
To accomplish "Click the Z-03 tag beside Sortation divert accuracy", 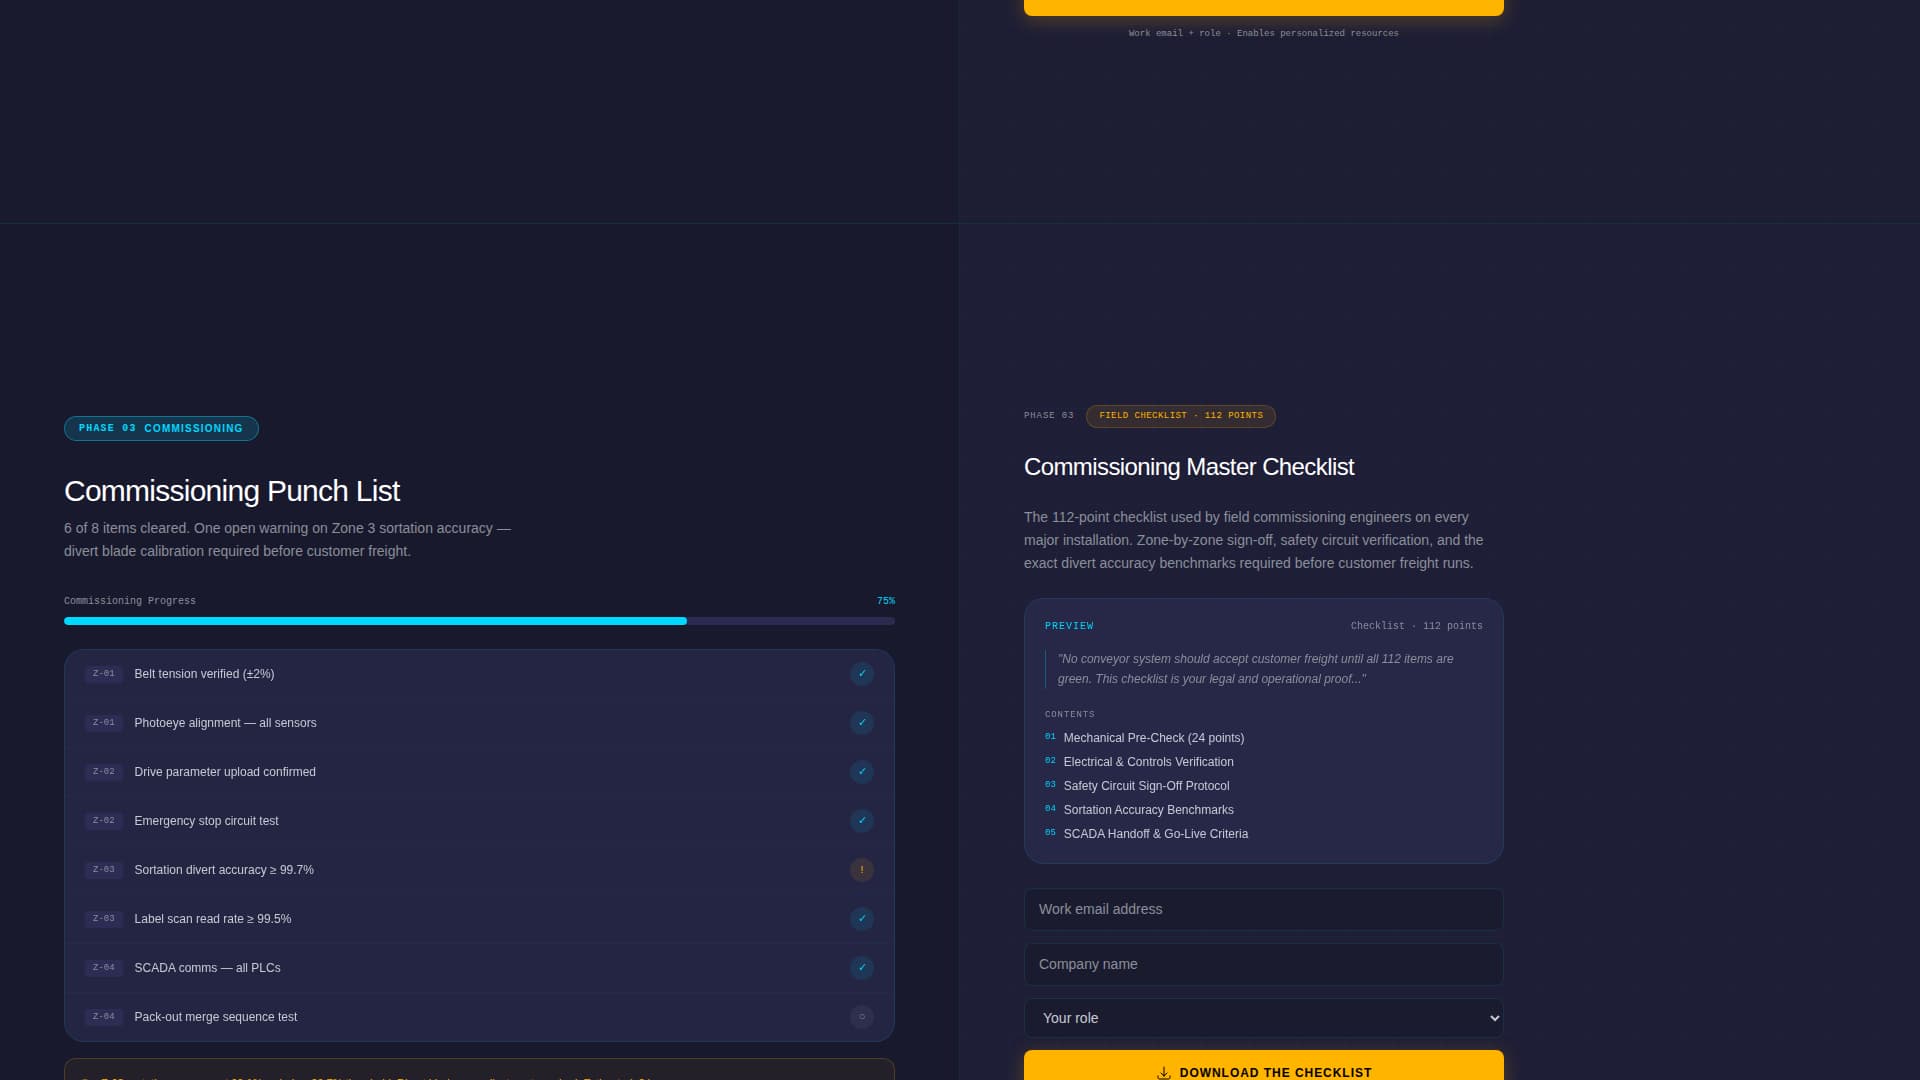I will [x=104, y=870].
